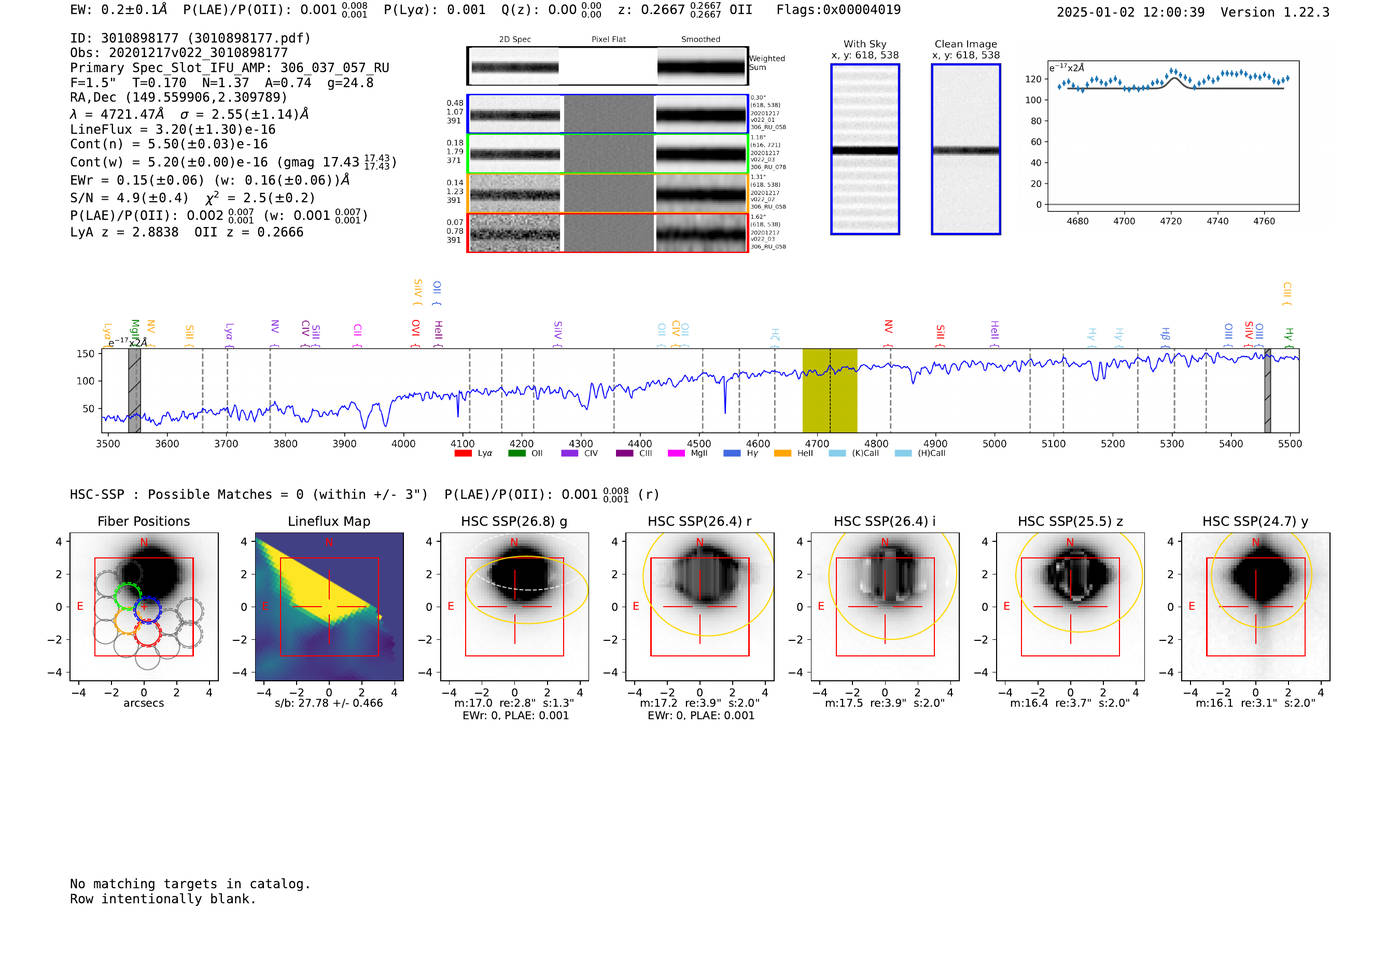This screenshot has width=1400, height=953.
Task: Click the z-band 'm:16.4 re:3.7"' caption
Action: tap(1070, 703)
